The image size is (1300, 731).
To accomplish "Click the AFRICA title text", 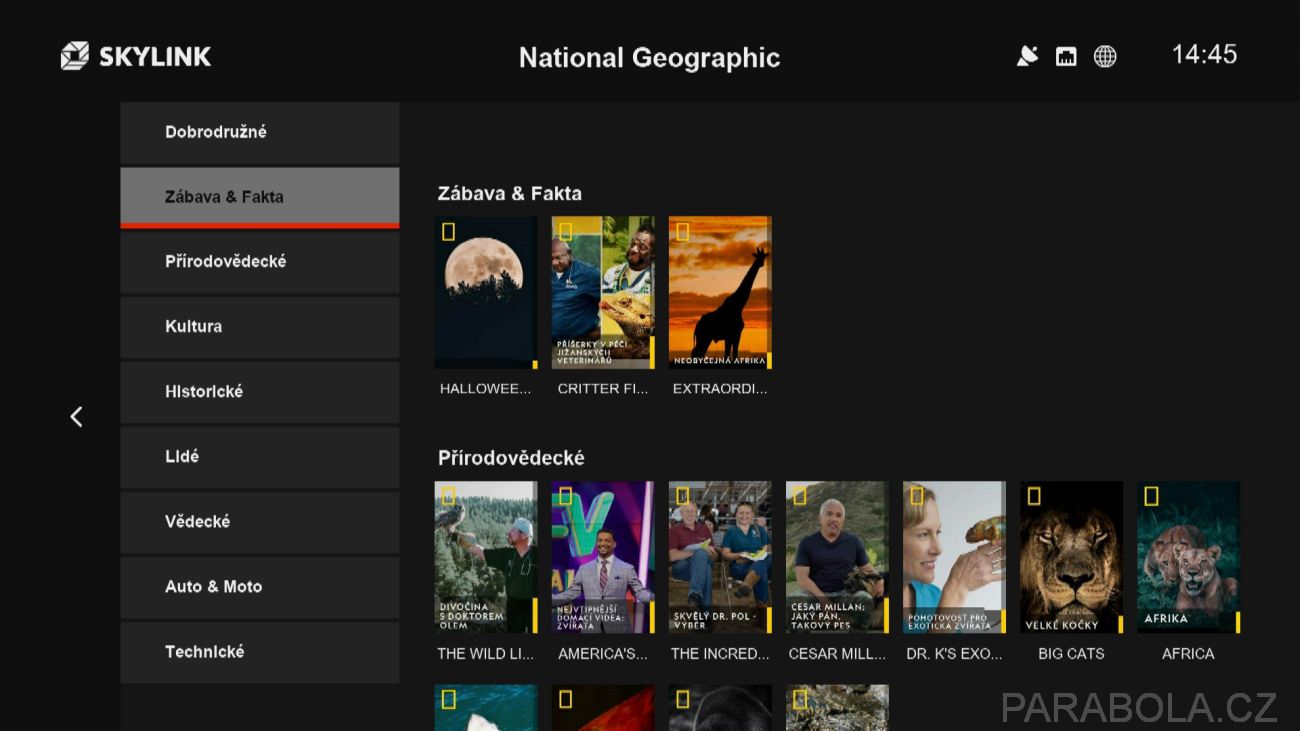I will 1188,654.
